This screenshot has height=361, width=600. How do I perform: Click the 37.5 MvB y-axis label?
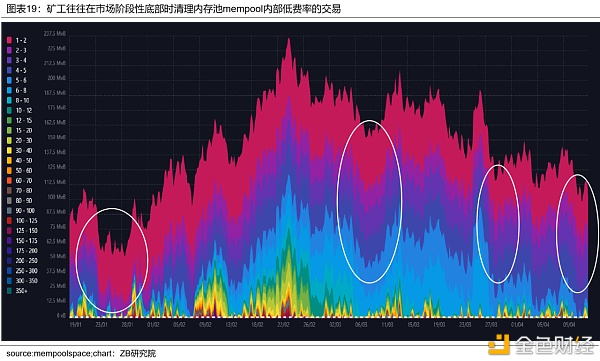click(x=56, y=271)
